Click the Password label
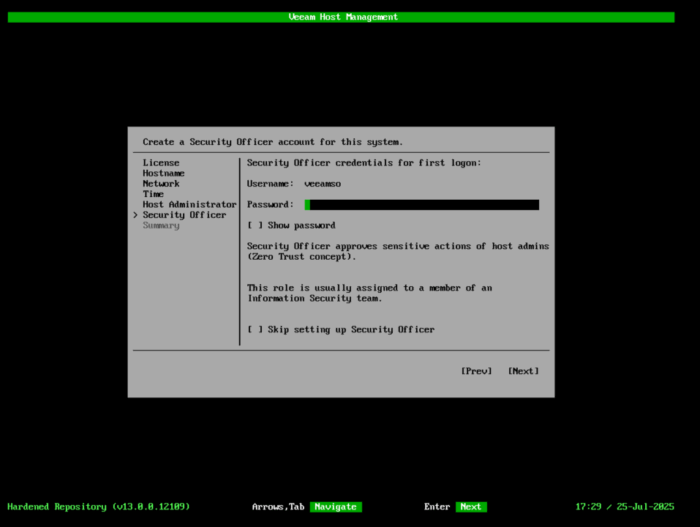This screenshot has height=527, width=700. point(270,205)
